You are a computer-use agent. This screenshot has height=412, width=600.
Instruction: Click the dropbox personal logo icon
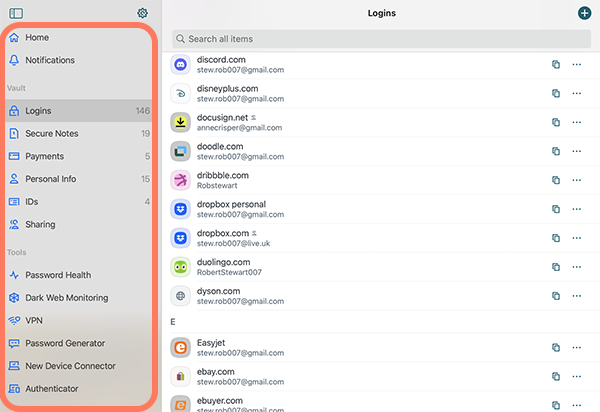click(180, 209)
